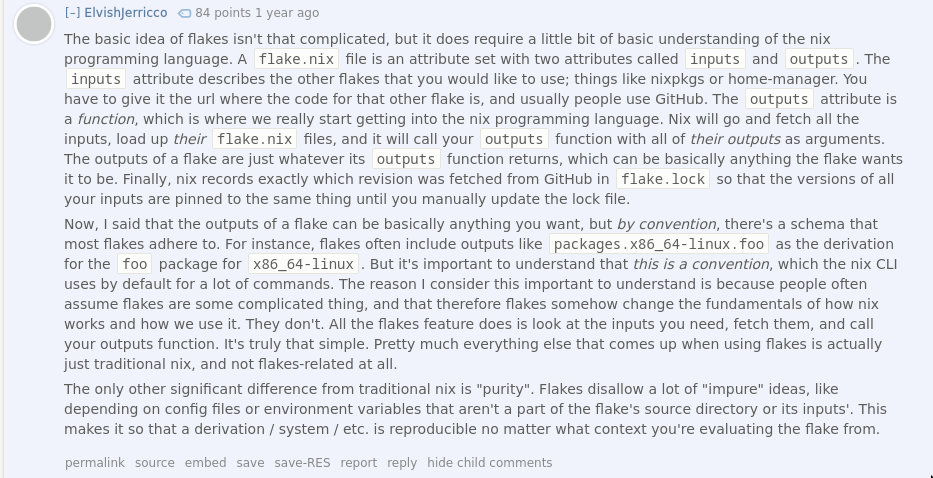Reply to ElvishJerricco's comment
This screenshot has width=933, height=478.
click(402, 463)
